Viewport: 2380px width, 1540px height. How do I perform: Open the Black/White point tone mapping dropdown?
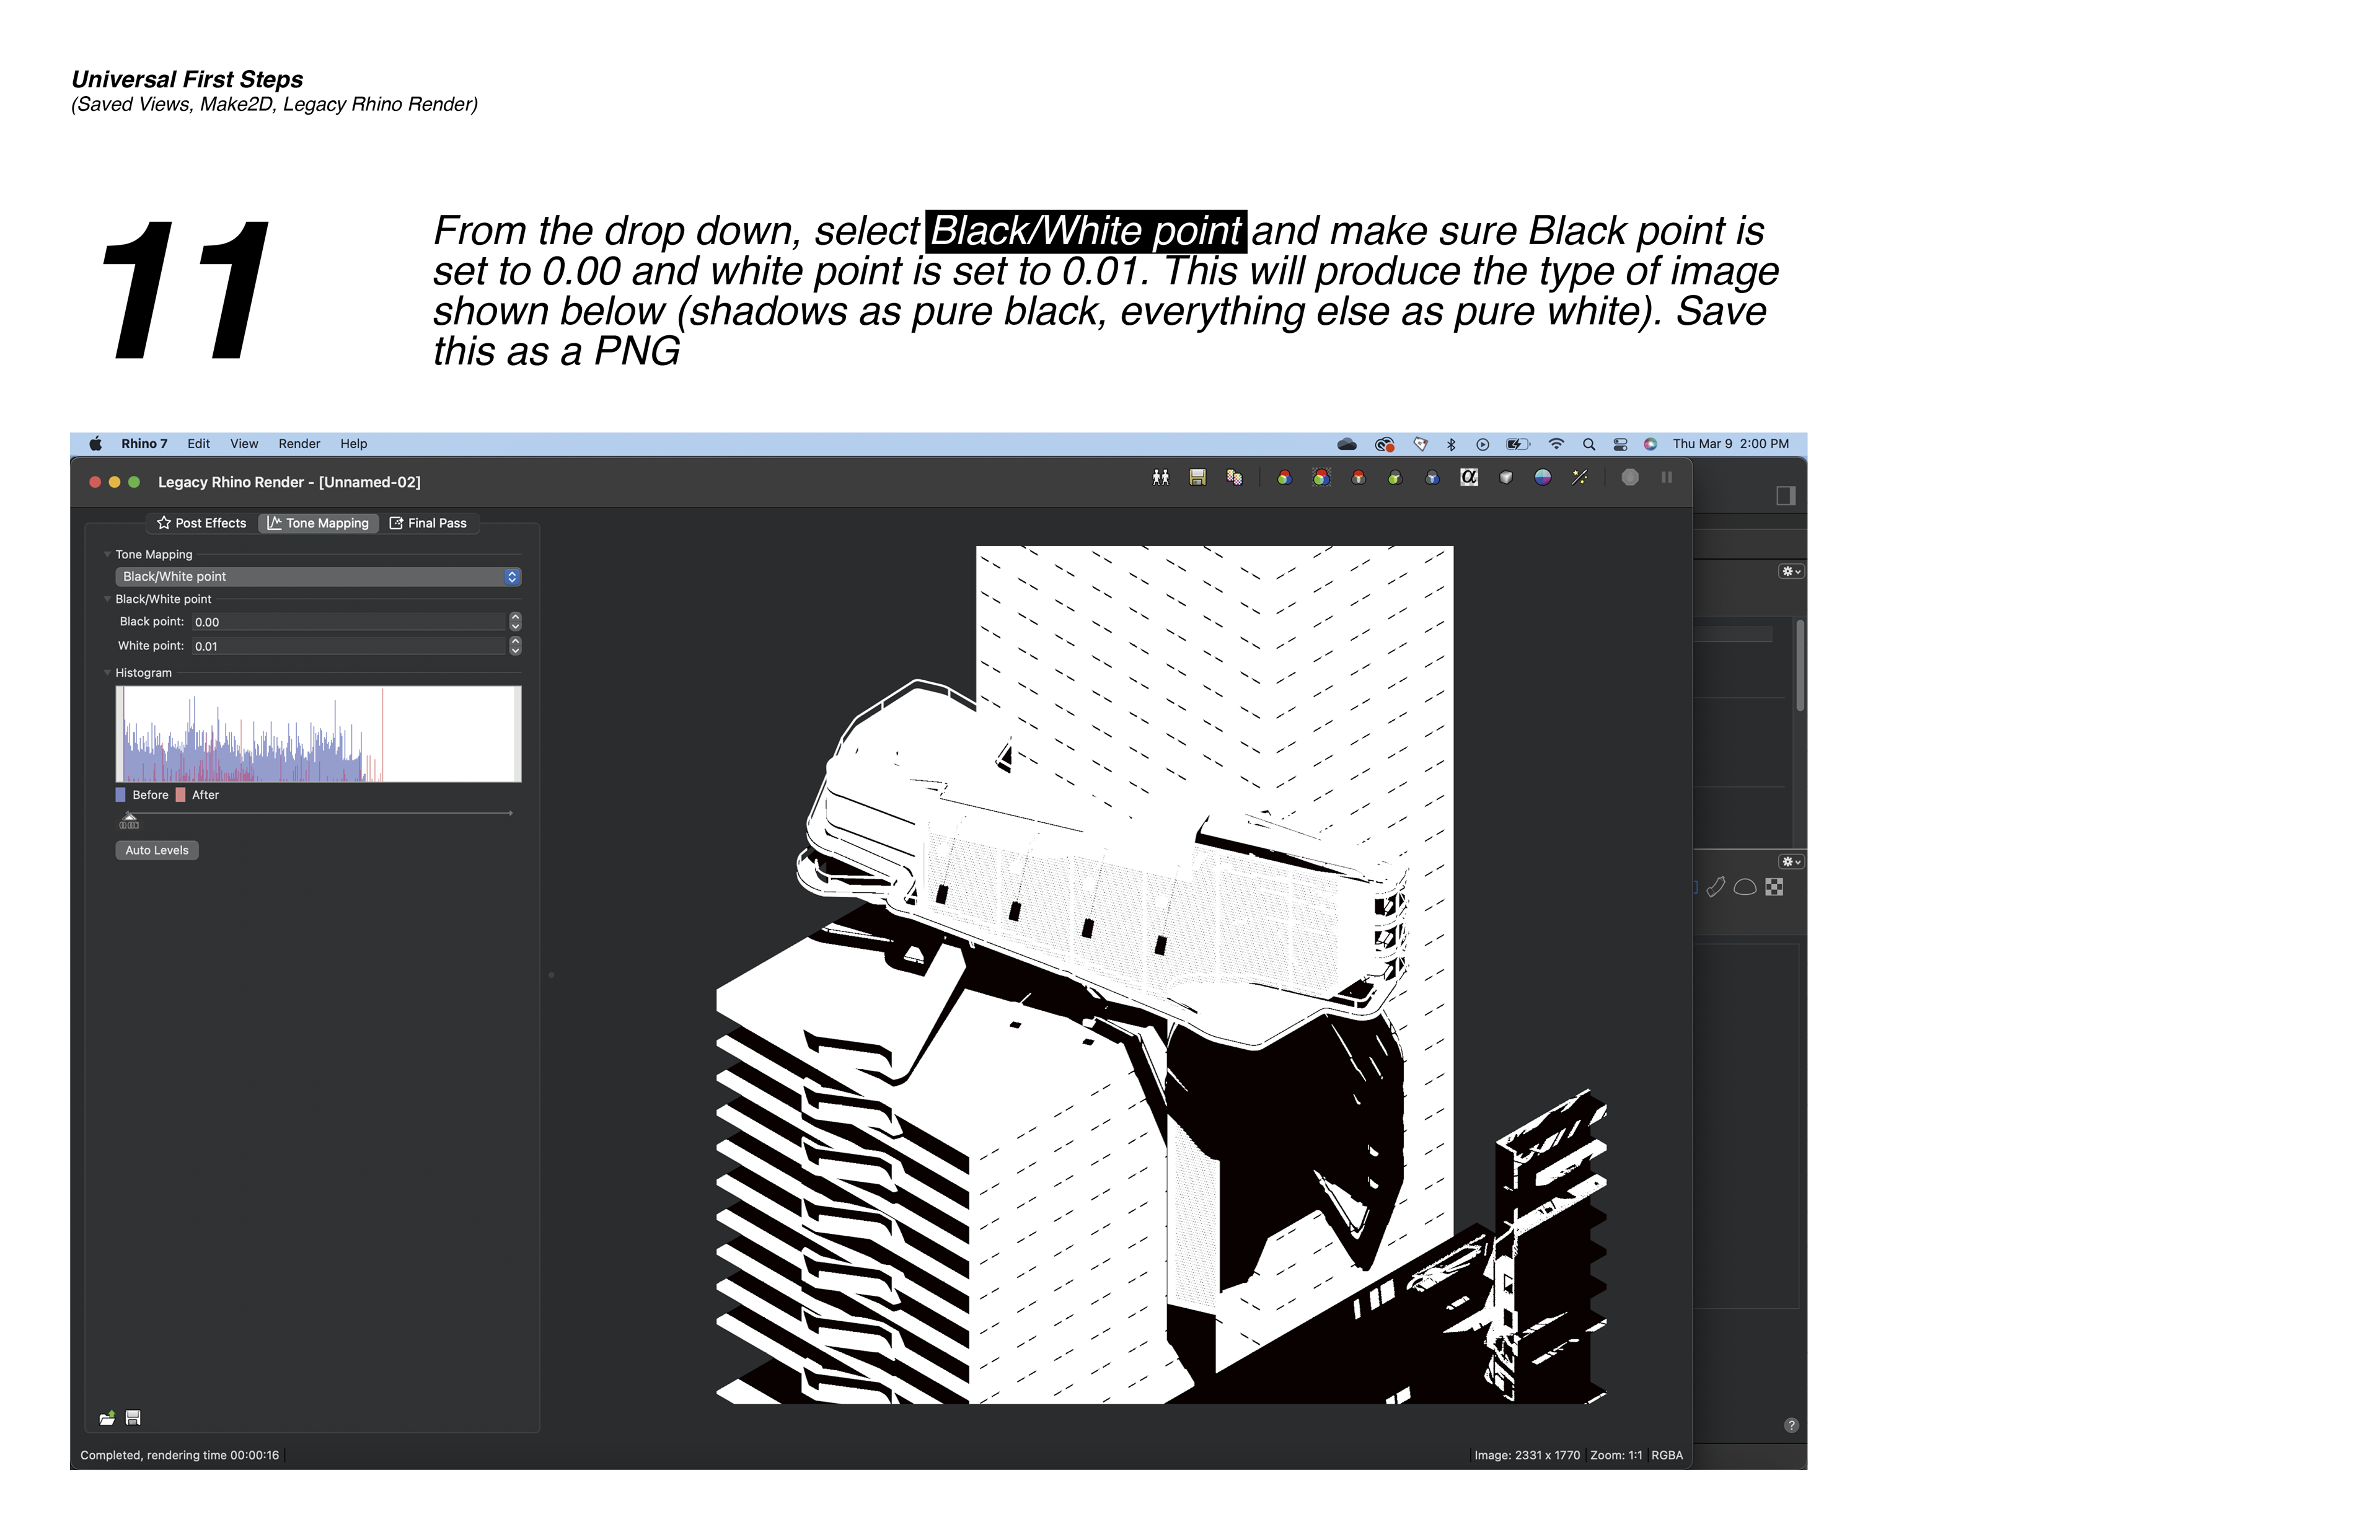click(x=318, y=577)
